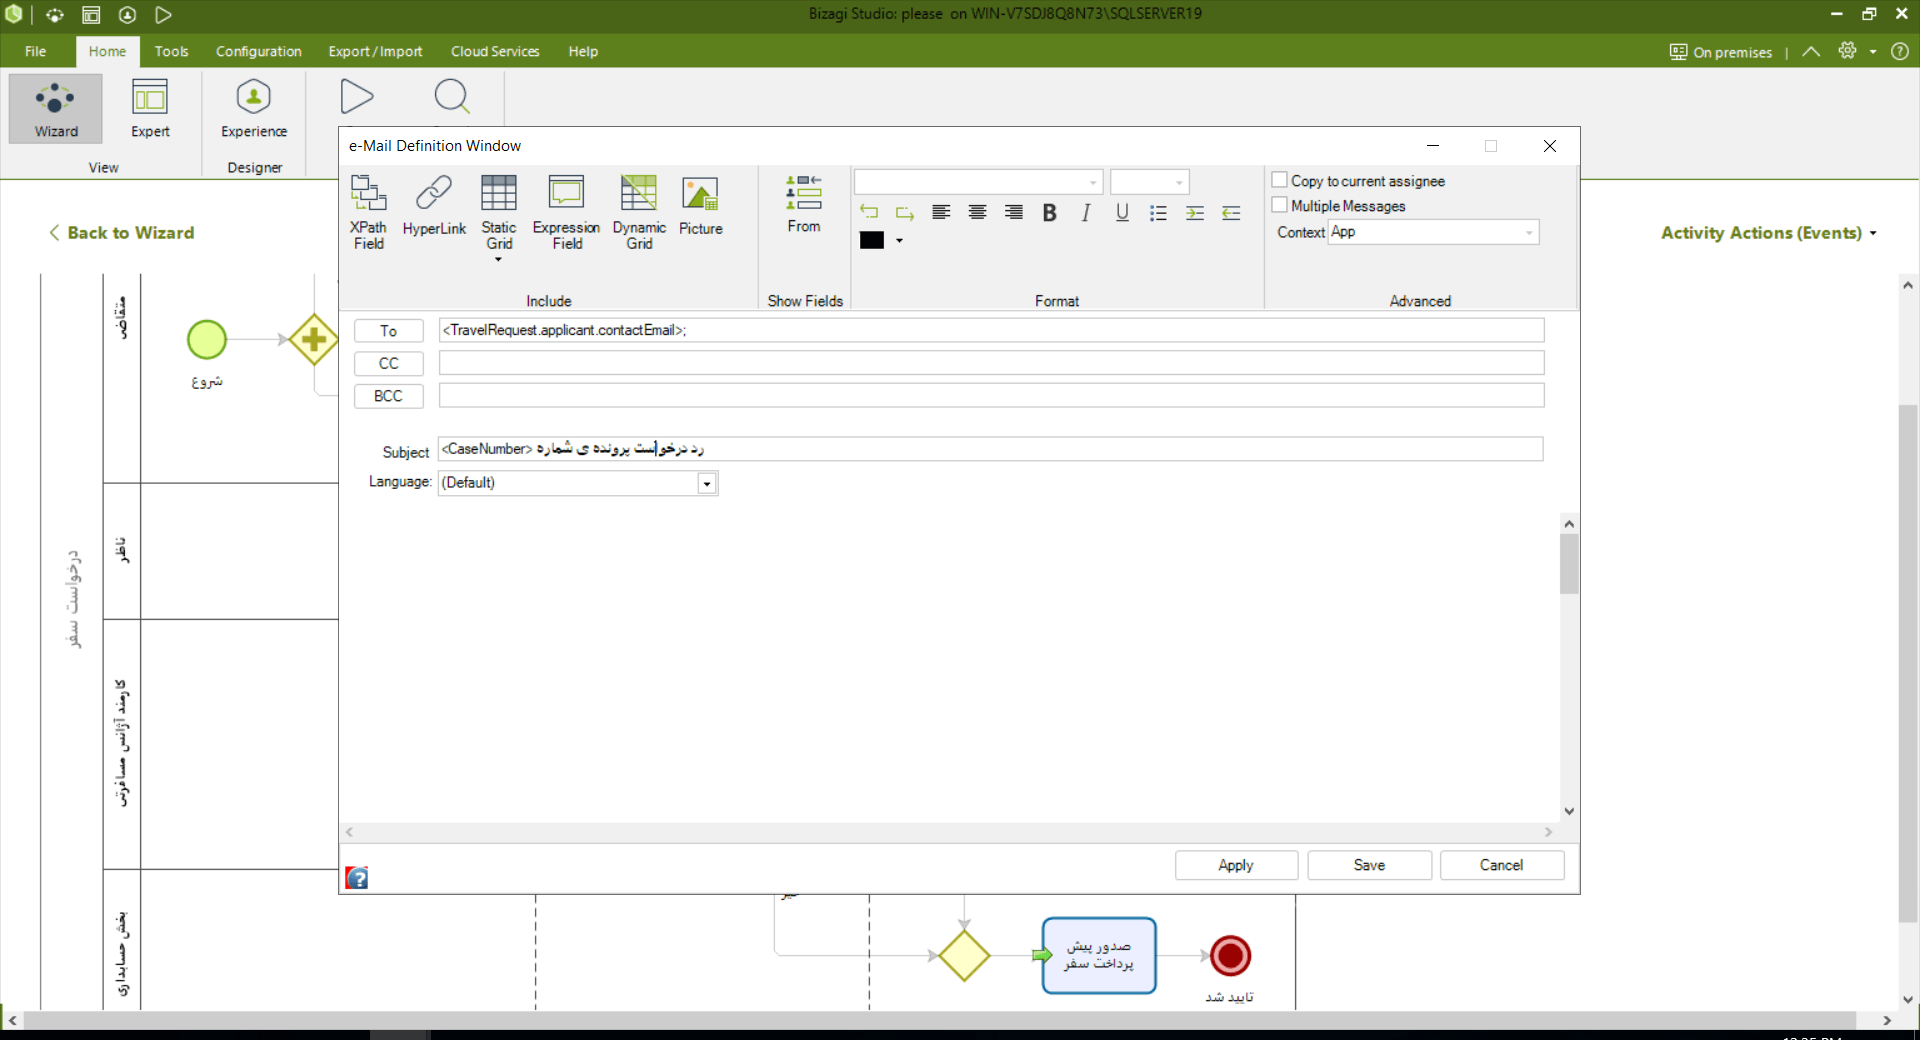Click the Subject text field
1920x1040 pixels.
990,449
